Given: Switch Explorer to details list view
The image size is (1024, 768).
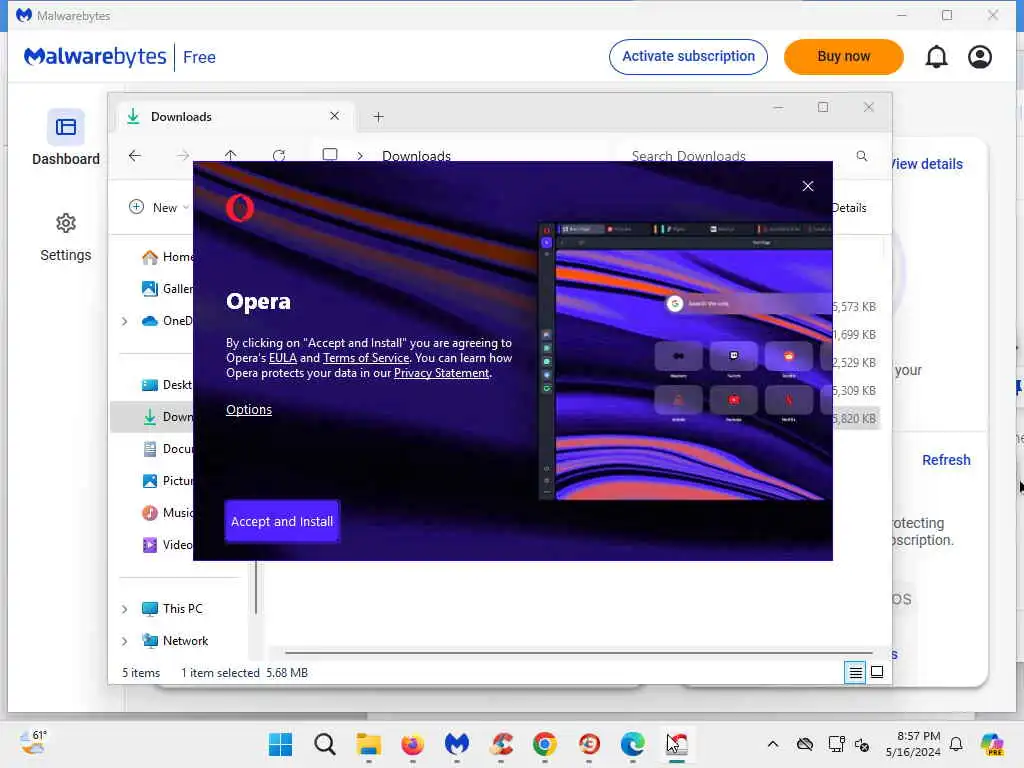Looking at the screenshot, I should [856, 672].
